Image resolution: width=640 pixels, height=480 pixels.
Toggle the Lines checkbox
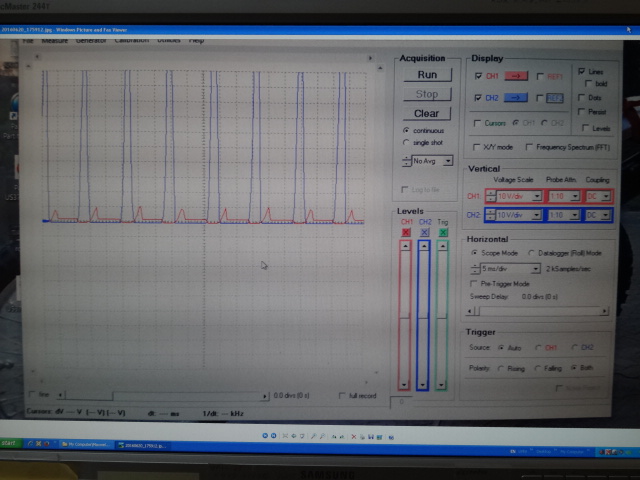click(x=582, y=71)
